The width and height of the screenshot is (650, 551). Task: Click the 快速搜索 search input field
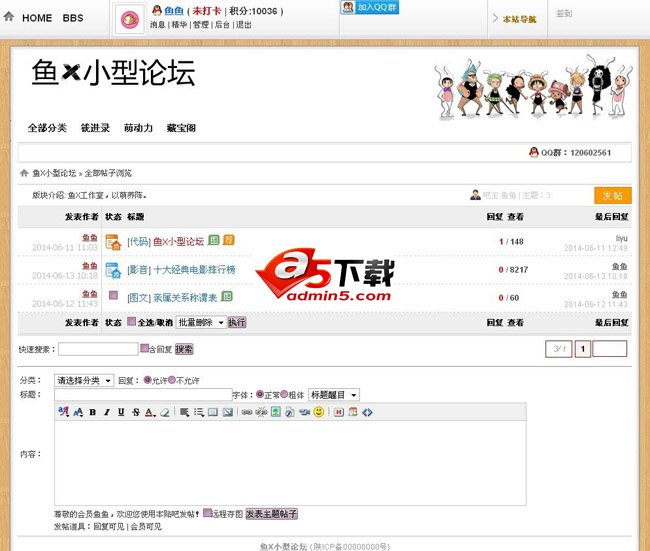tap(98, 349)
